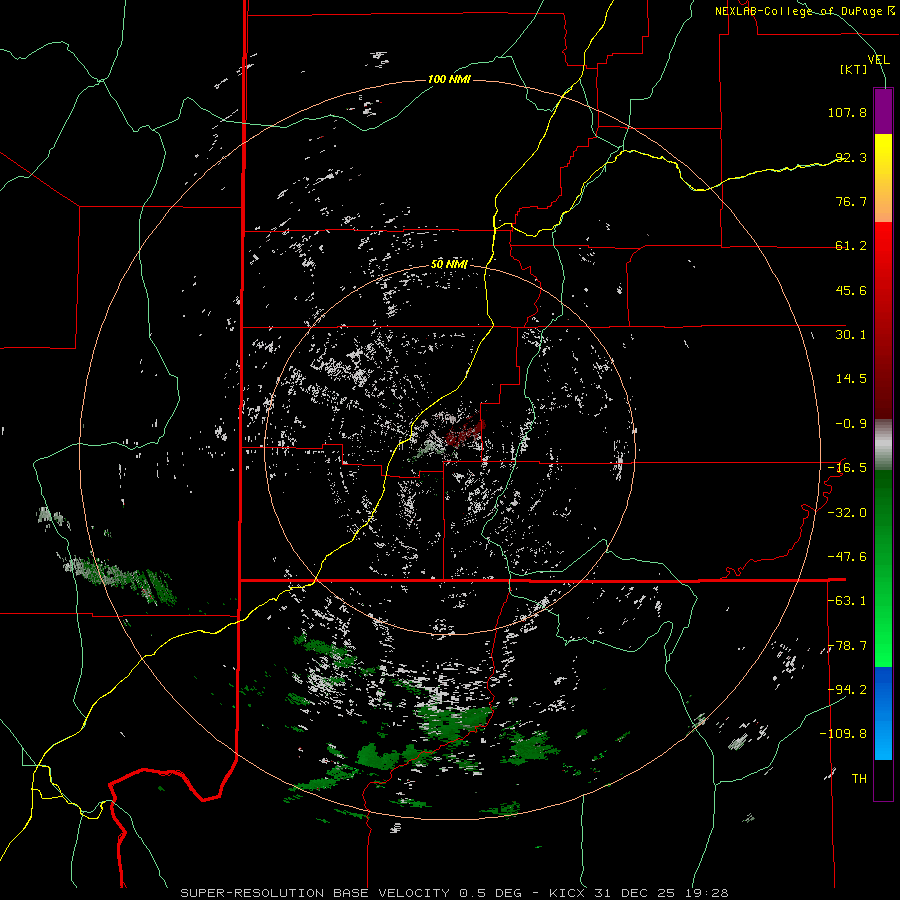Click the "100 NMI" range ring label

[449, 79]
